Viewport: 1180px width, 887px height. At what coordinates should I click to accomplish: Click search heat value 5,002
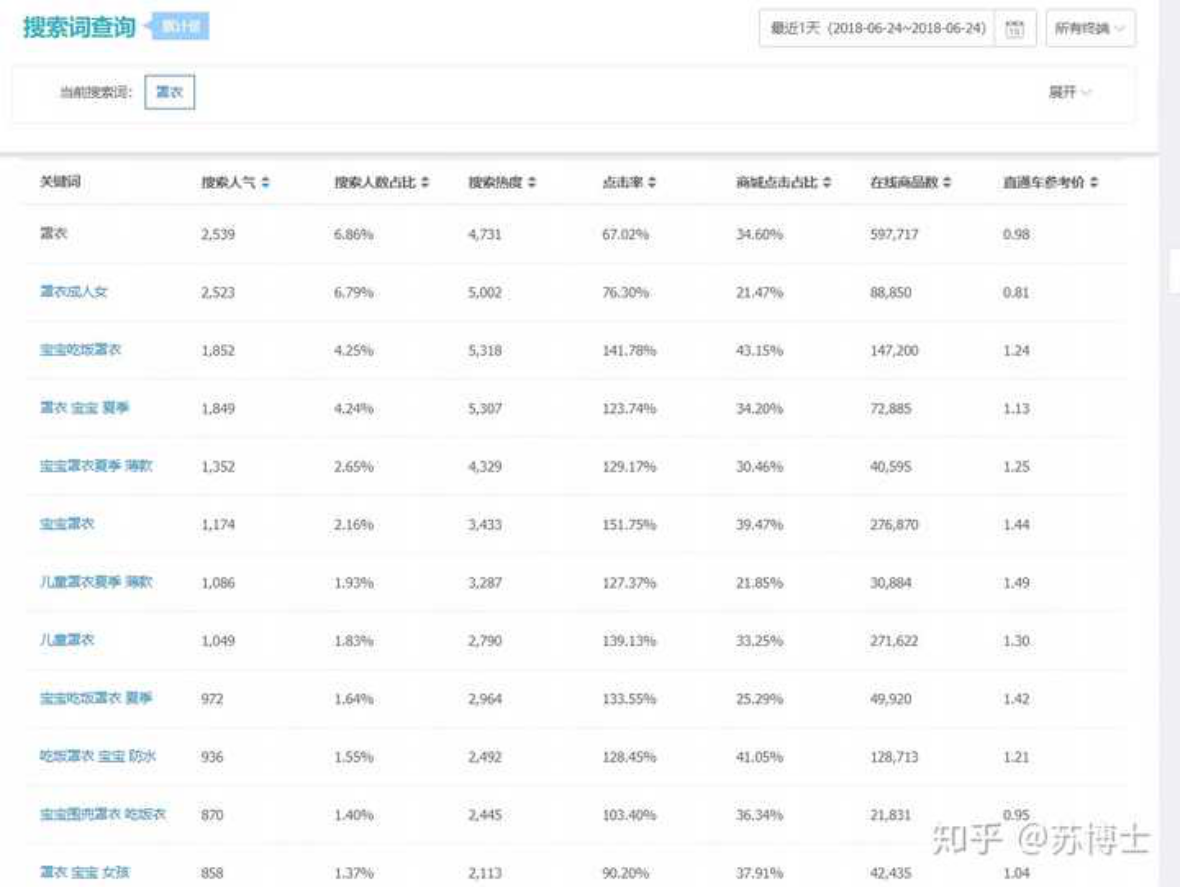pos(485,292)
